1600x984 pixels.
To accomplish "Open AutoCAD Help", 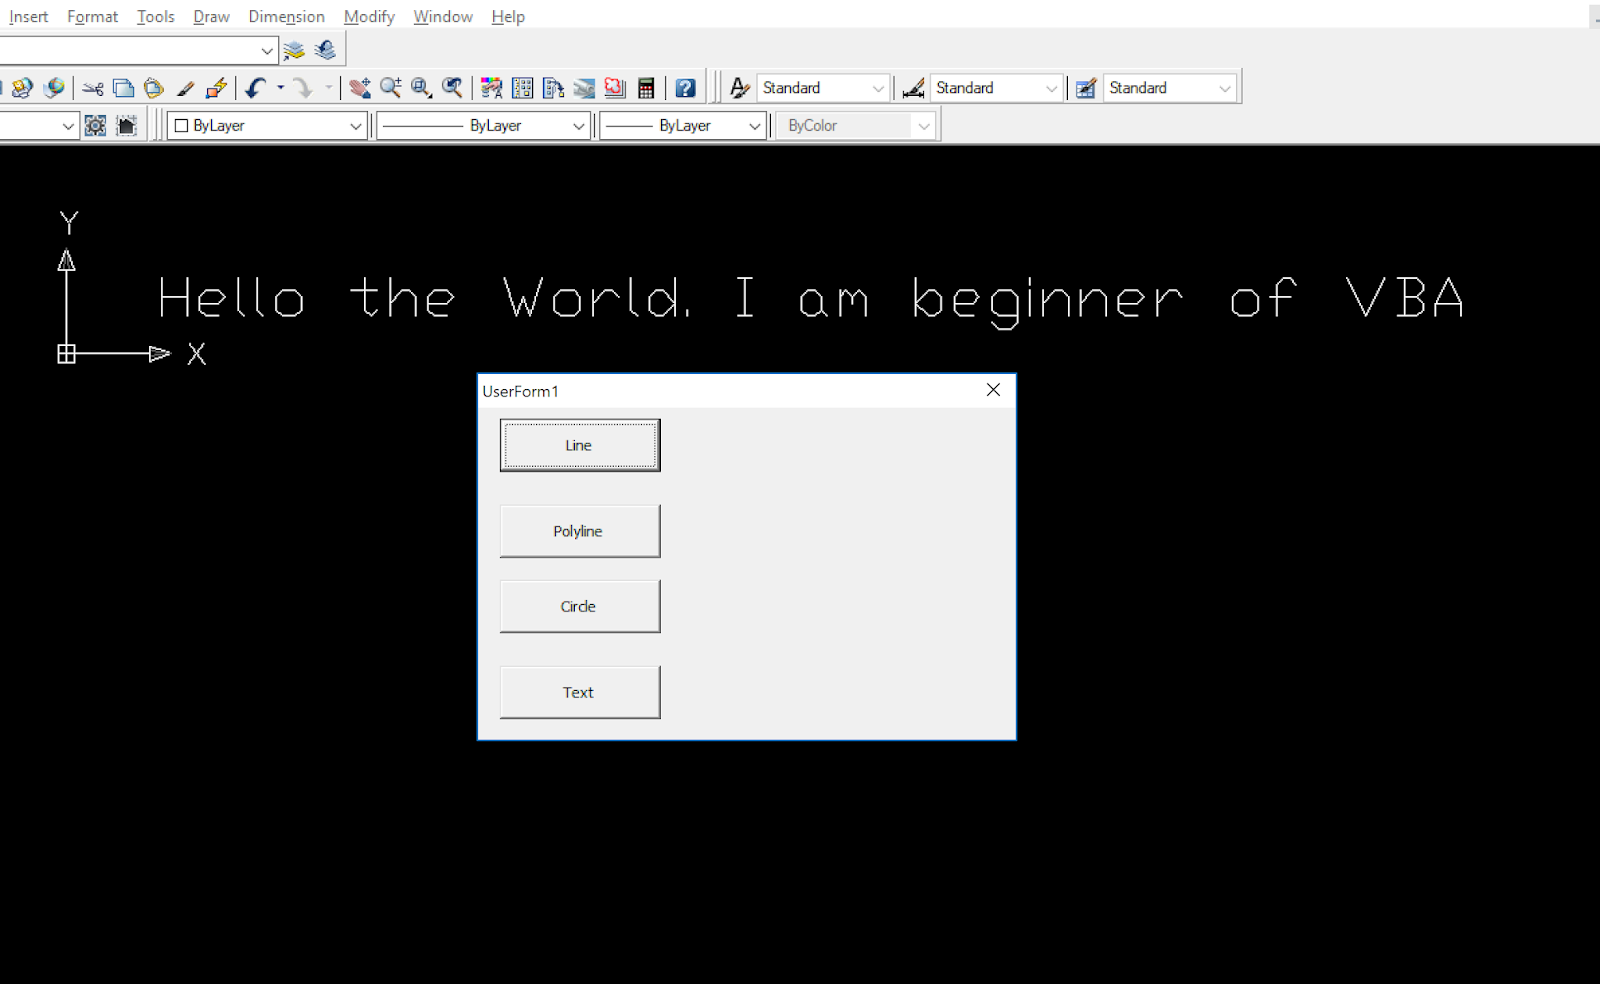I will pos(685,88).
